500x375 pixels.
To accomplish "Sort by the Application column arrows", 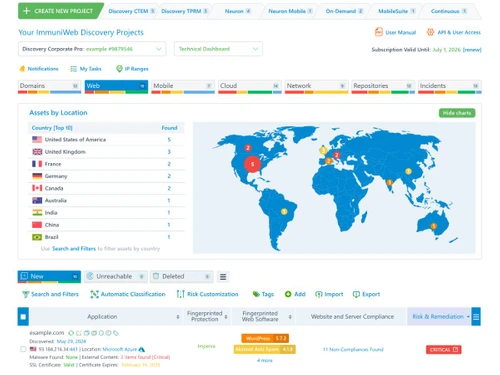I will point(178,317).
